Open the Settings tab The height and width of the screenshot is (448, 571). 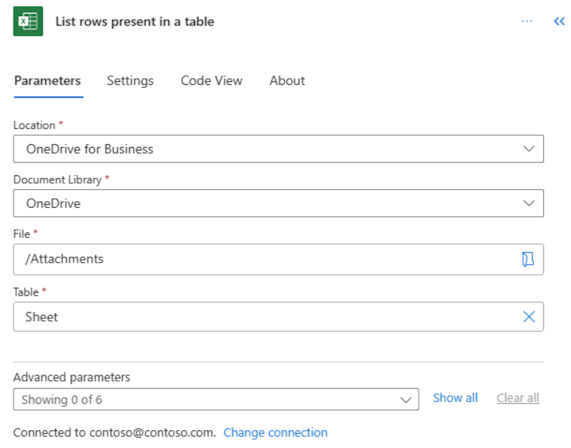coord(130,80)
